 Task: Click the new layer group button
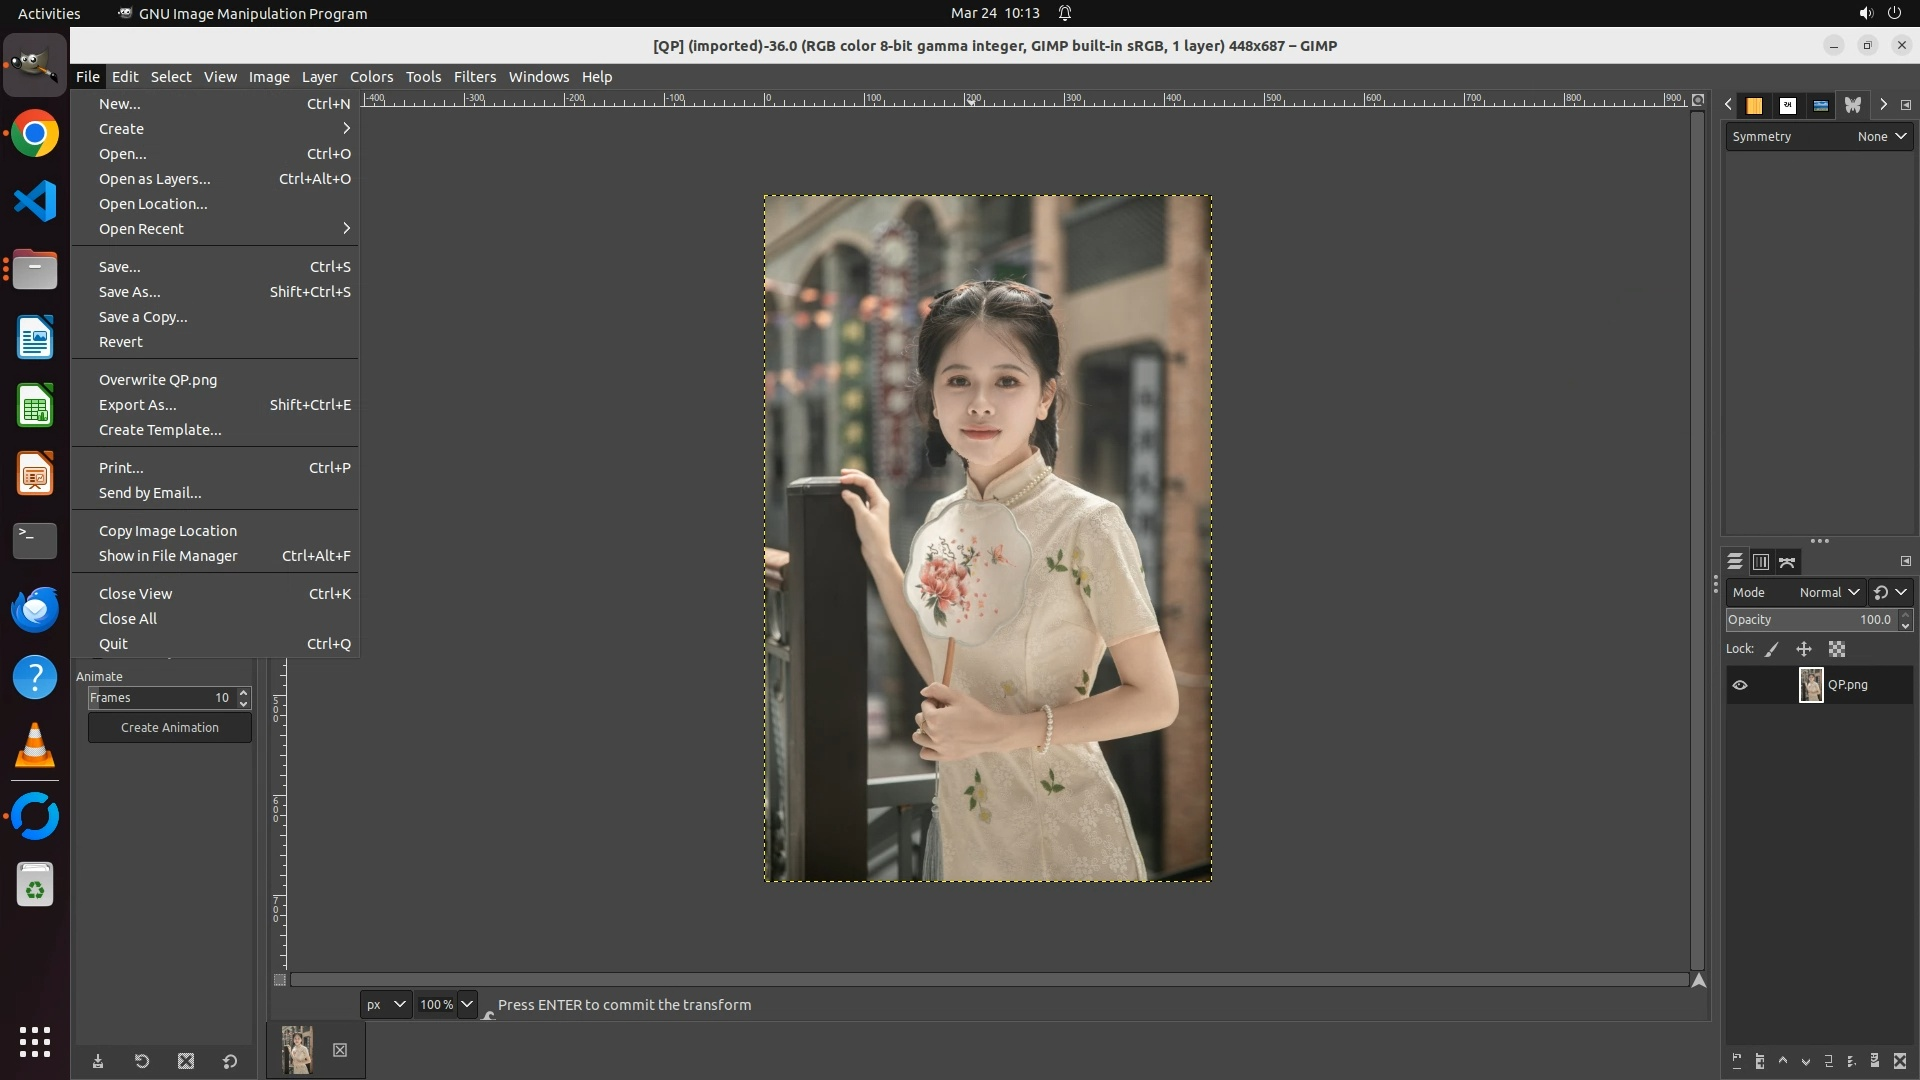(x=1760, y=1061)
